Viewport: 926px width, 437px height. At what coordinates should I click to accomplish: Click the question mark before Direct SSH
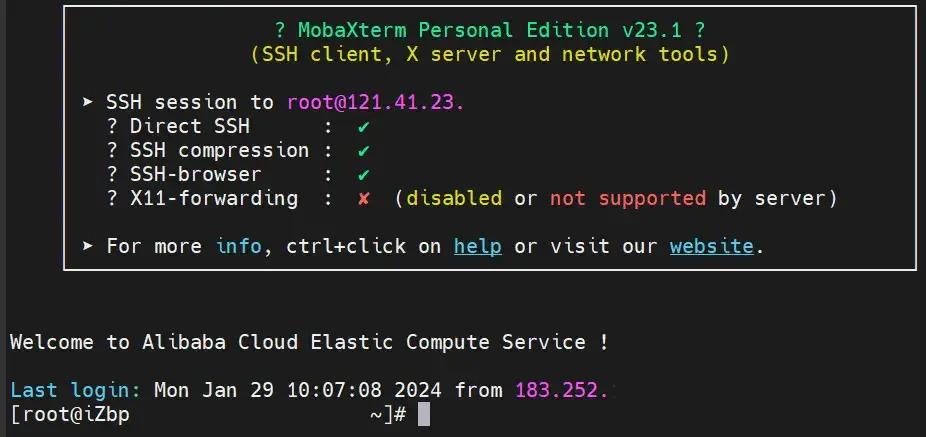coord(112,126)
